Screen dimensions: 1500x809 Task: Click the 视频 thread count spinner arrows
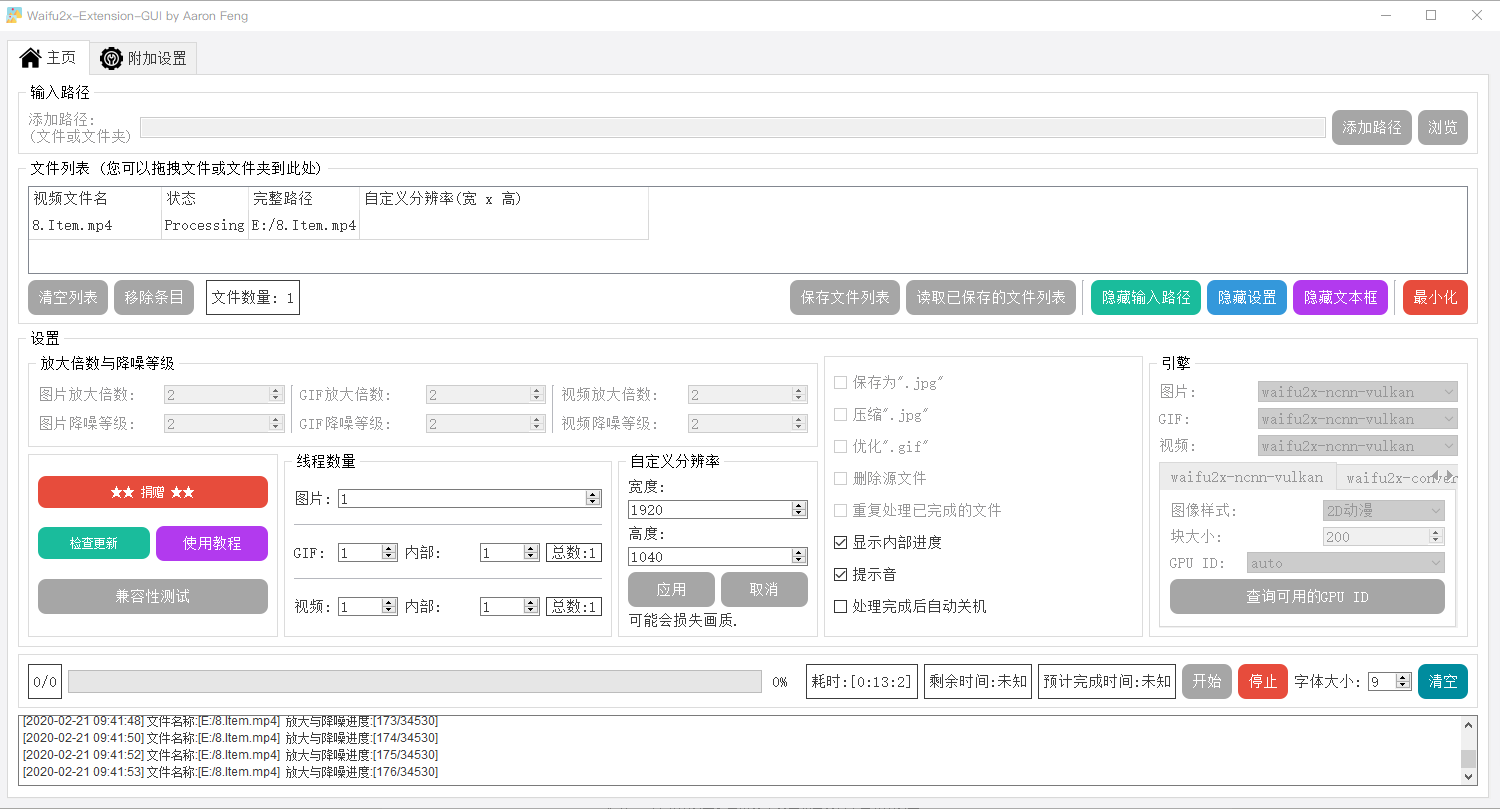pos(389,607)
